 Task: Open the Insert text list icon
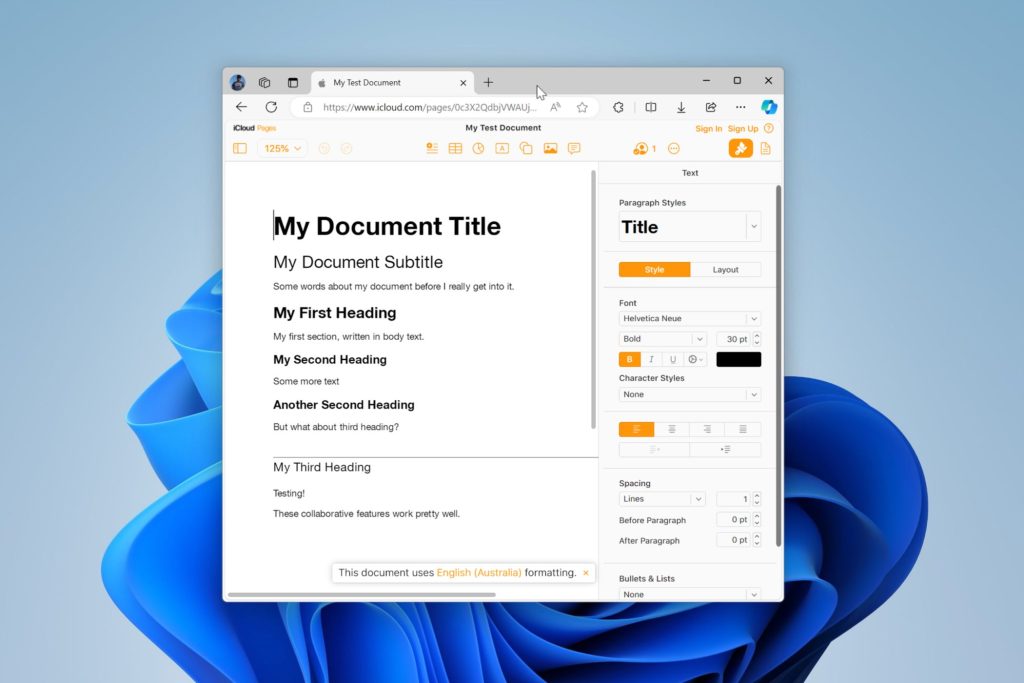[x=432, y=149]
